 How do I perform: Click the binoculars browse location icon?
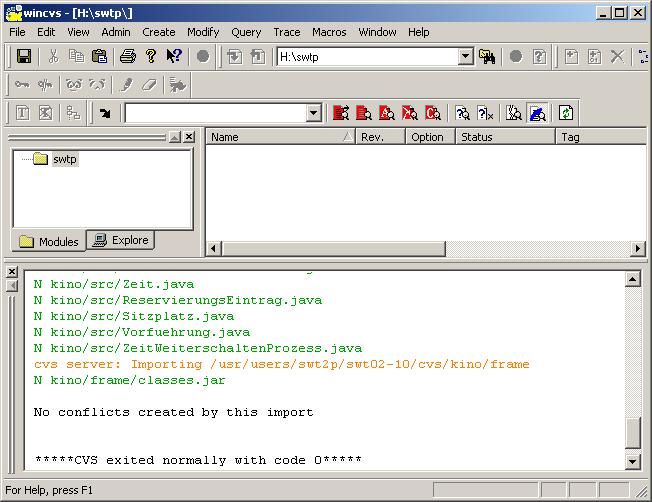tap(487, 57)
